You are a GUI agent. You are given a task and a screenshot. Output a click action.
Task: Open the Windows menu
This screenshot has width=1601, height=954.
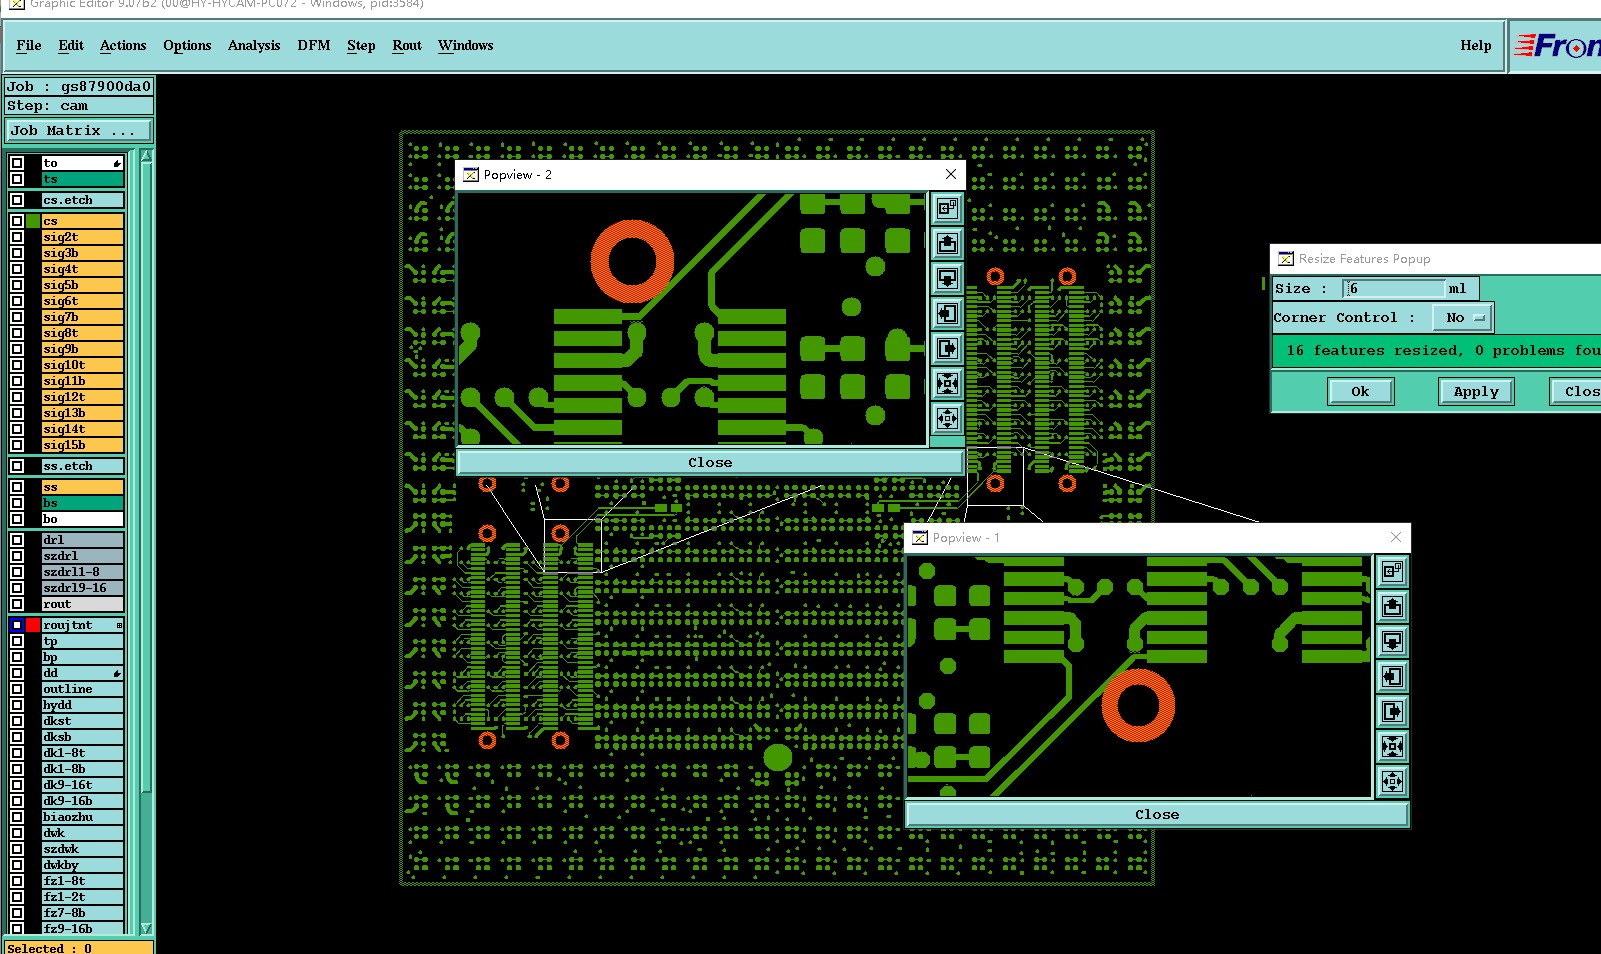click(x=465, y=46)
